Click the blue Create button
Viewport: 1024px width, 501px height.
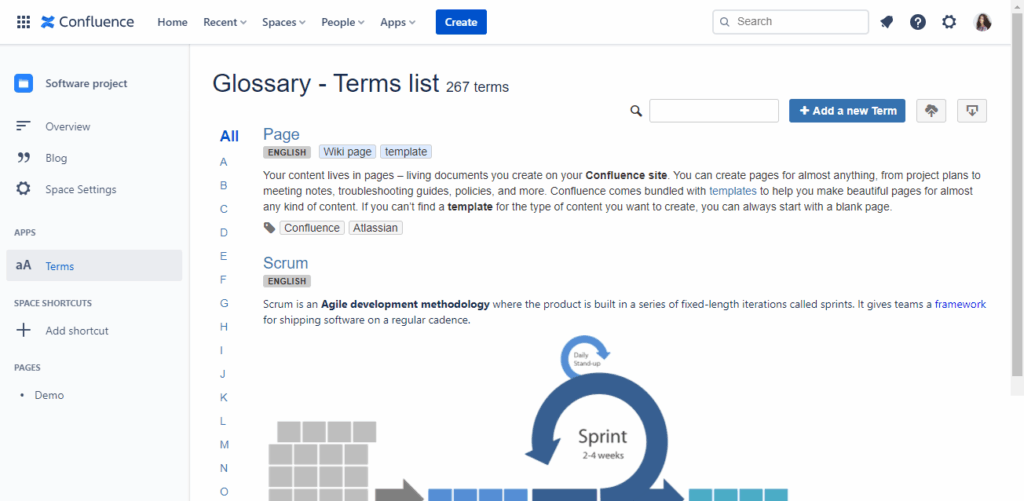coord(461,22)
